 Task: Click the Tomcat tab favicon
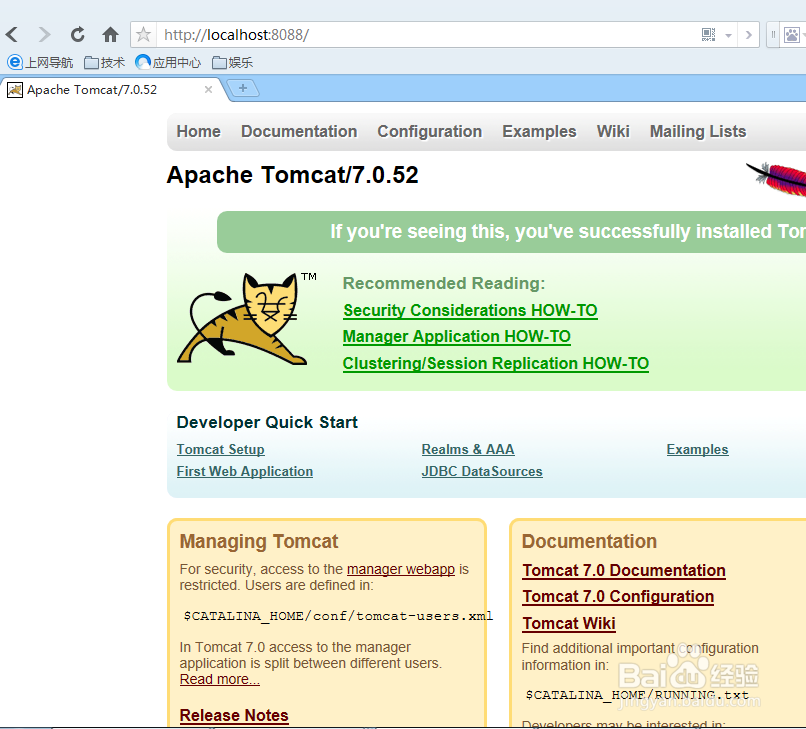click(14, 90)
